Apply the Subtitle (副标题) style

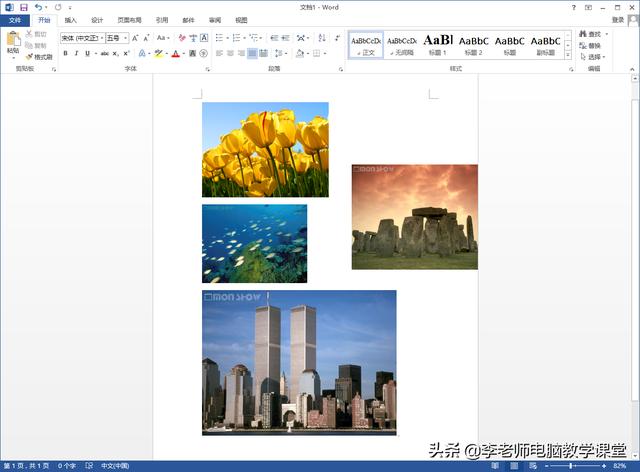click(x=545, y=45)
